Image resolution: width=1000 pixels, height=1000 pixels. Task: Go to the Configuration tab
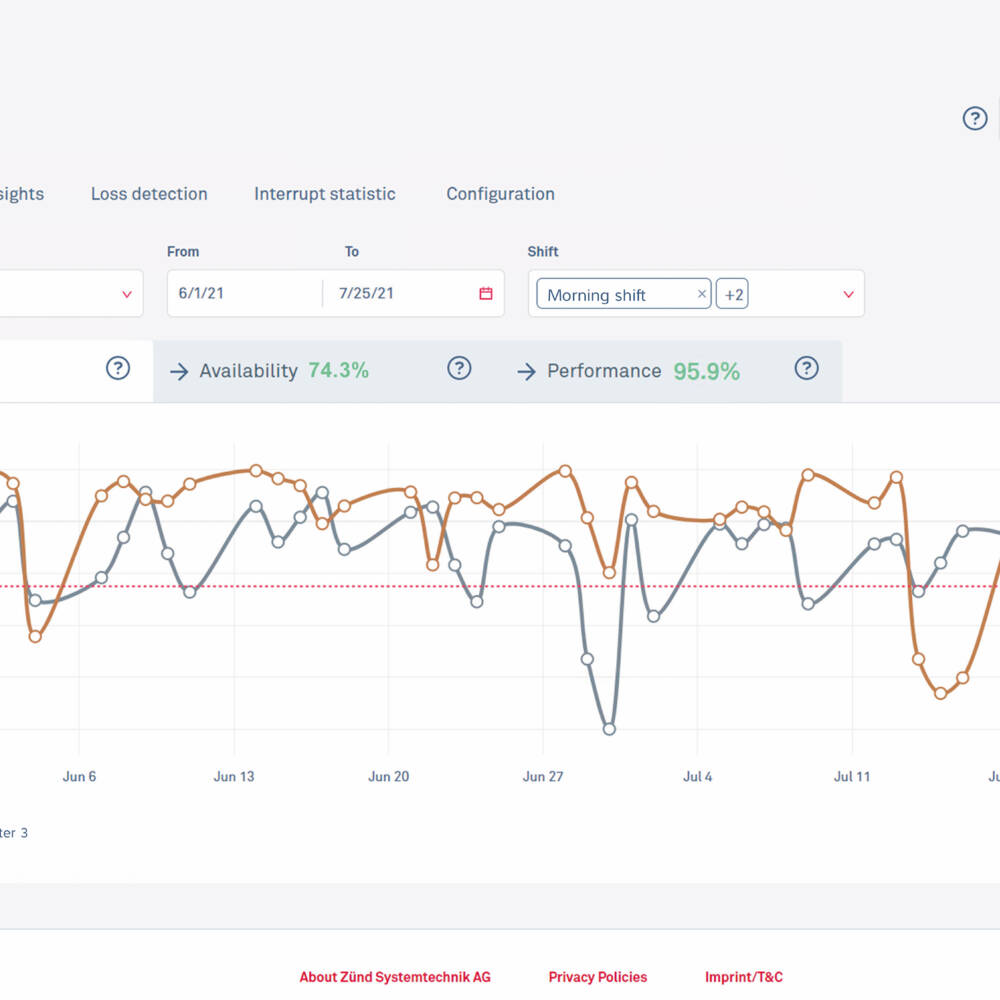pos(500,194)
